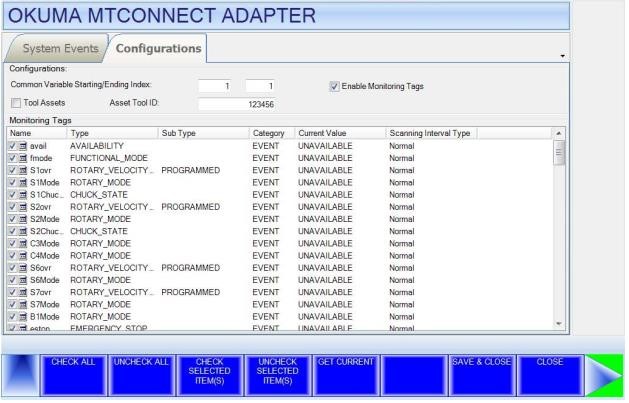Click PROGRAMMED sub type in S1ovr row
The width and height of the screenshot is (629, 403).
pyautogui.click(x=191, y=171)
